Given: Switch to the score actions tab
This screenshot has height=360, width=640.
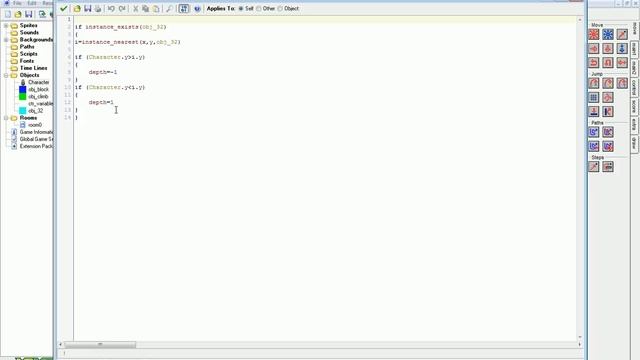Looking at the screenshot, I should pos(634,106).
